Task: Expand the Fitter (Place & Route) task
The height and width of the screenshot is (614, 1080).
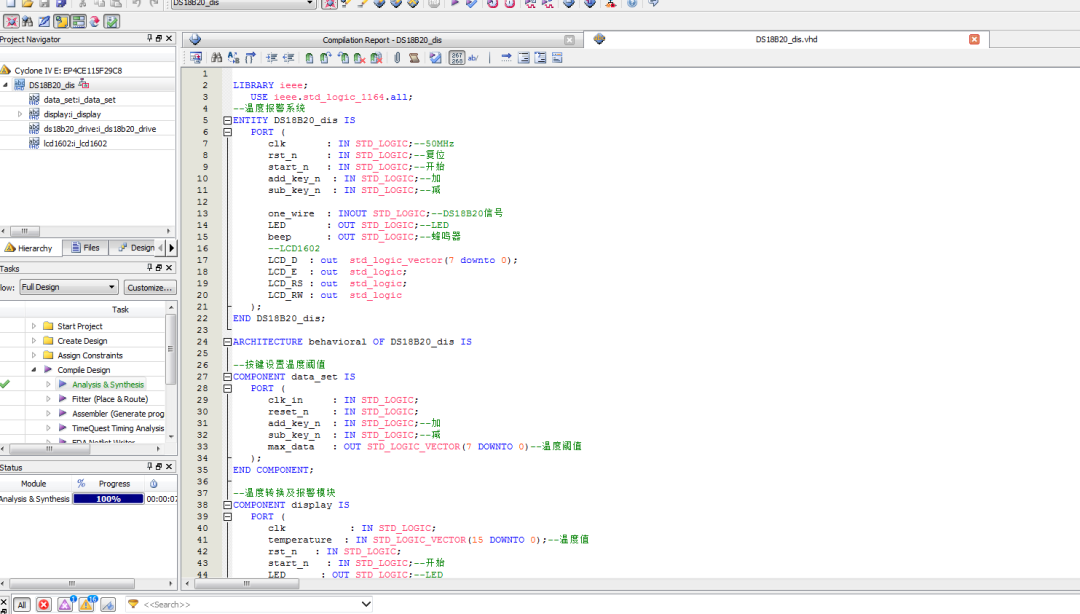Action: click(48, 399)
